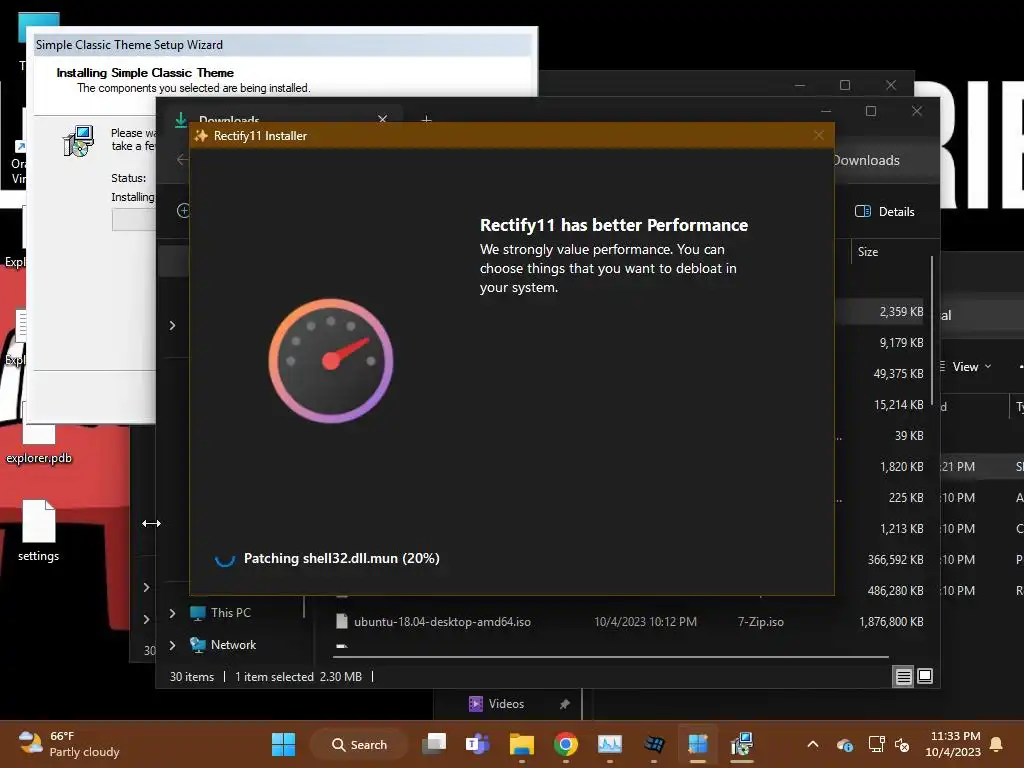Screen dimensions: 1024x768
Task: Show hidden system tray icons
Action: (813, 744)
